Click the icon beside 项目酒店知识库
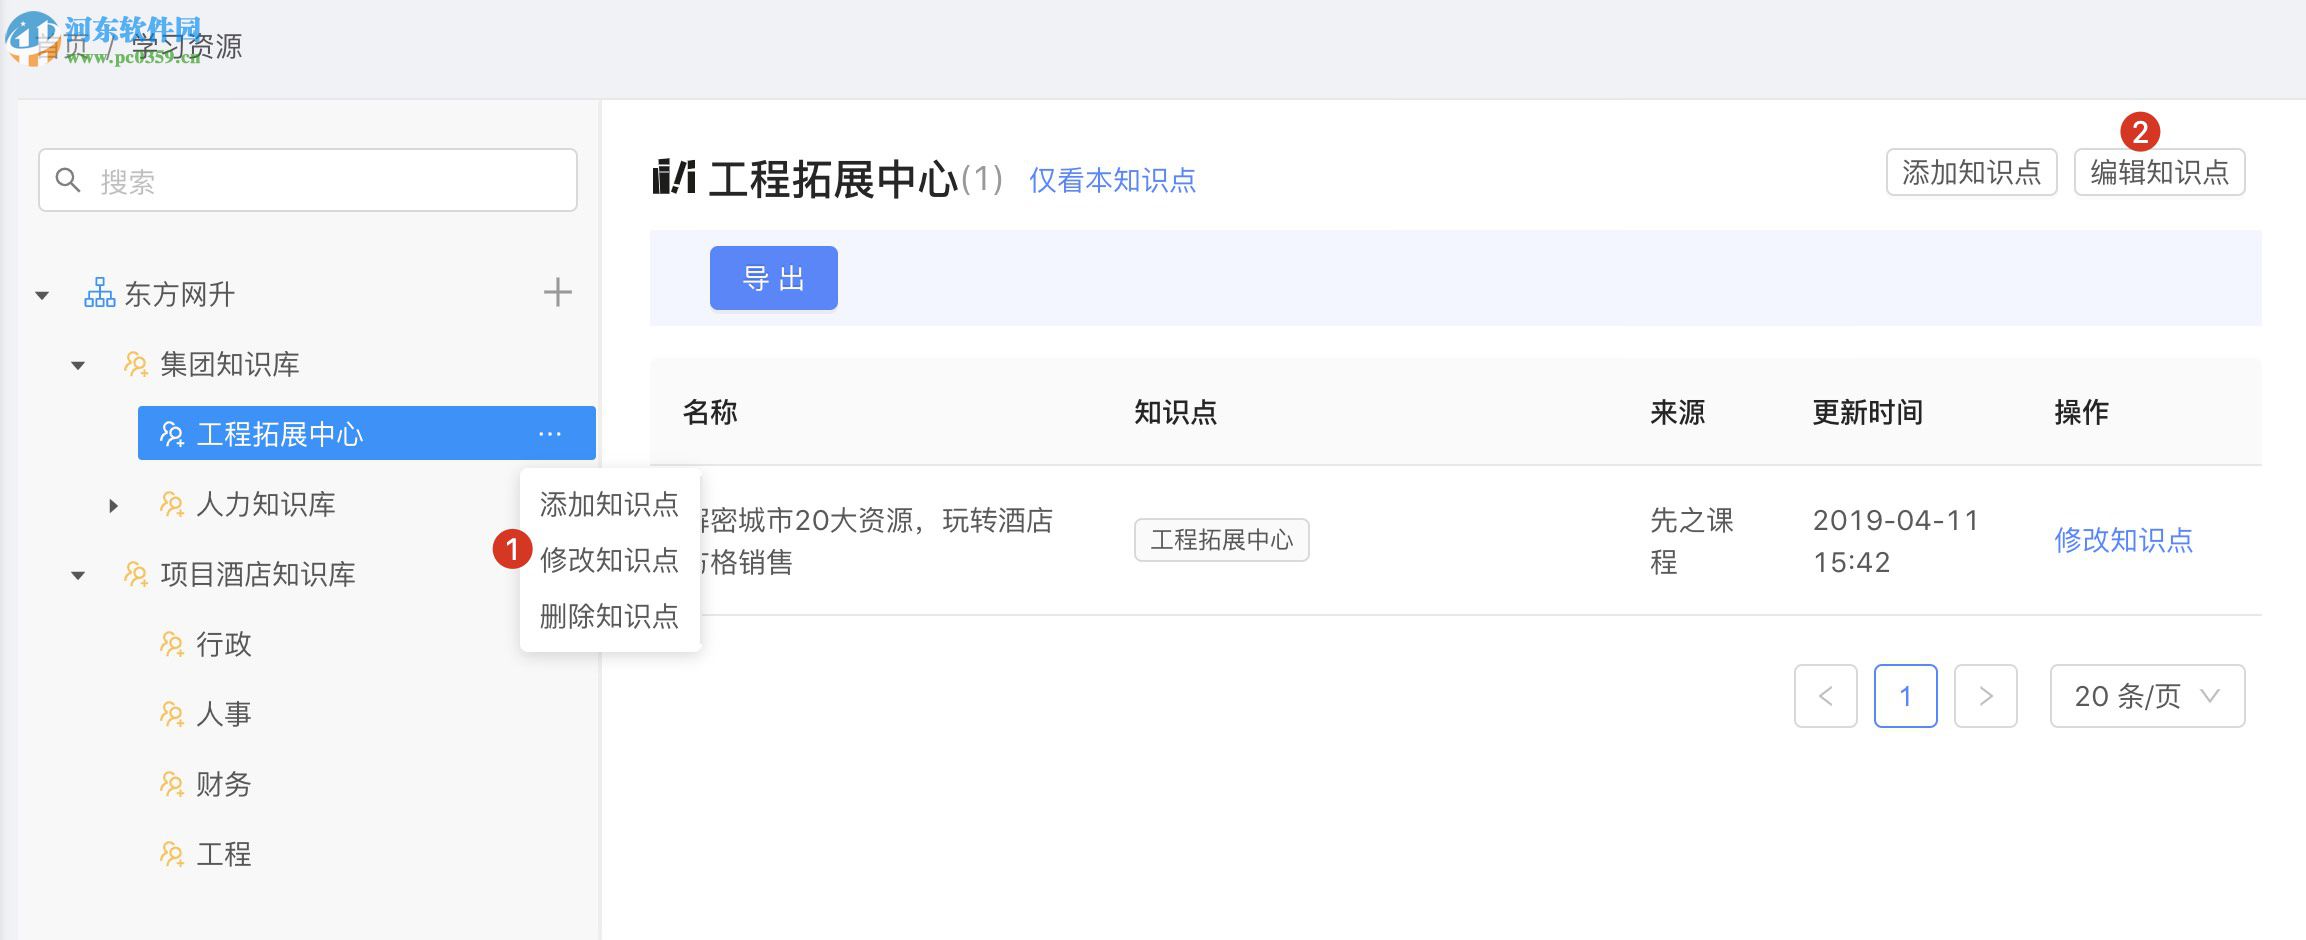The image size is (2306, 940). point(136,574)
